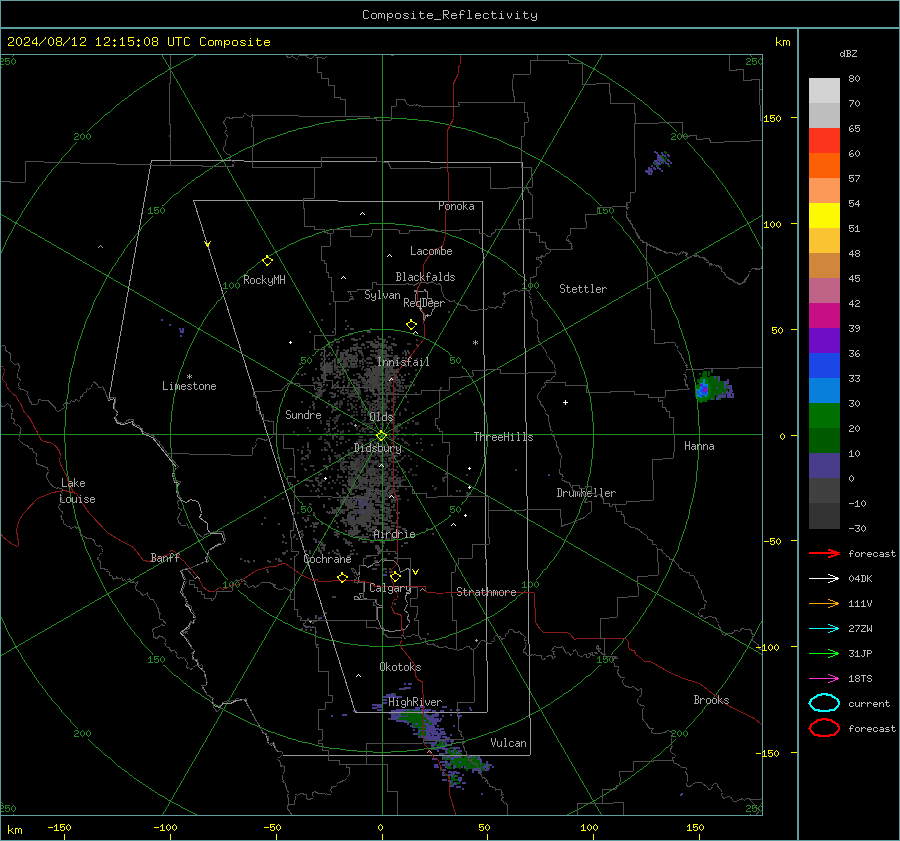The image size is (900, 841).
Task: Click the Vulcan label
Action: click(x=508, y=743)
